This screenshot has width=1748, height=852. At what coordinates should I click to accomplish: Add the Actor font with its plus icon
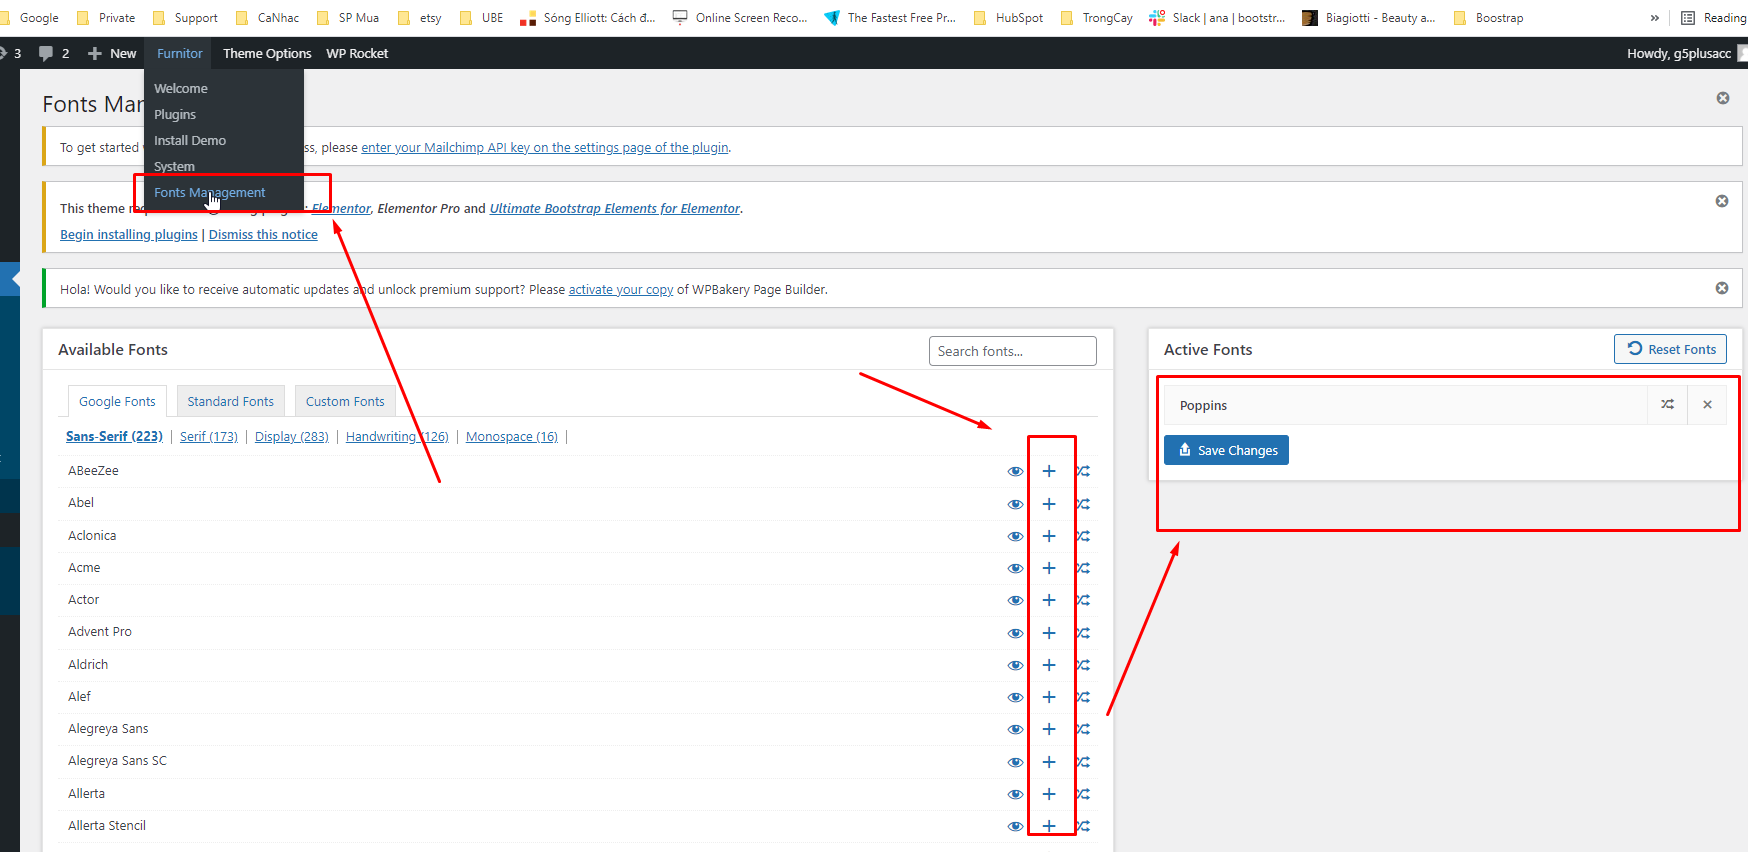pos(1049,600)
